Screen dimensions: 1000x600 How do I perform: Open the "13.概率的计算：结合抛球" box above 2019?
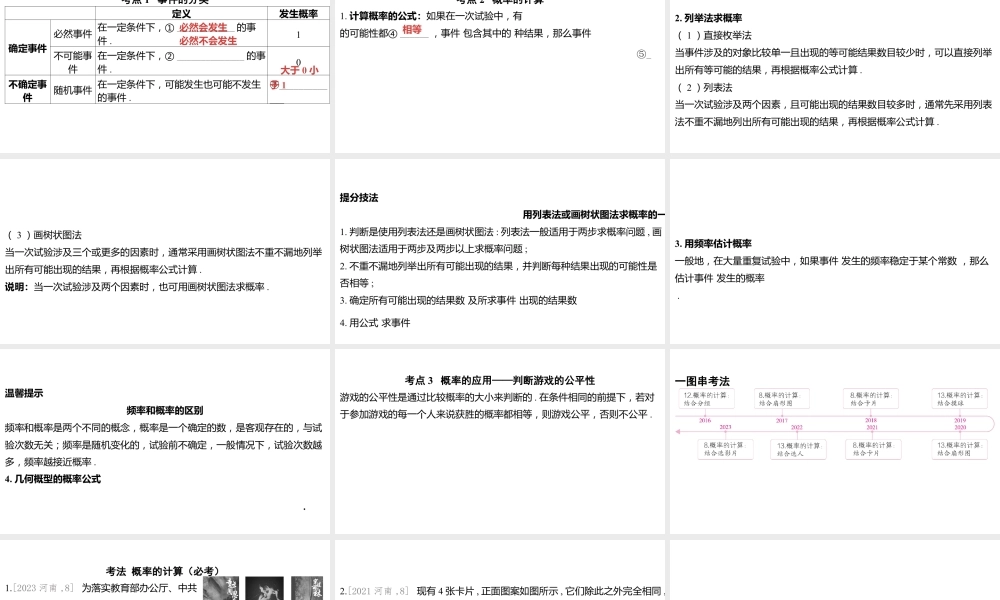pos(960,398)
